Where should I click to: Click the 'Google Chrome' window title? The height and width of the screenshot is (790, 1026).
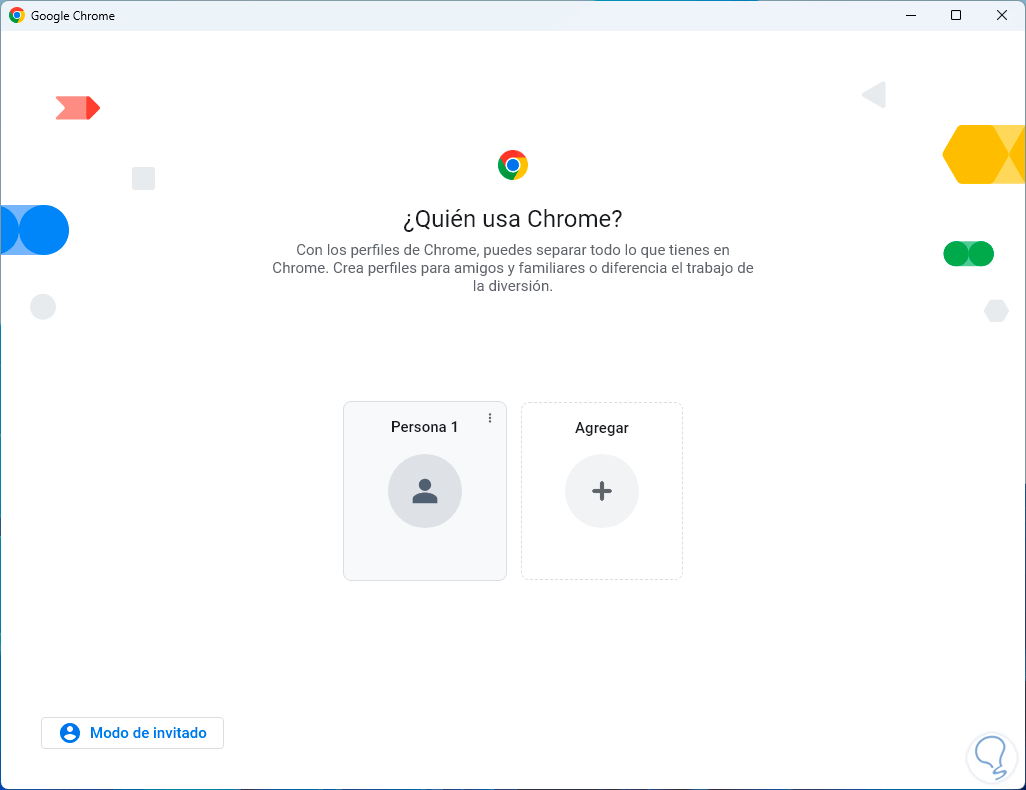pyautogui.click(x=73, y=16)
